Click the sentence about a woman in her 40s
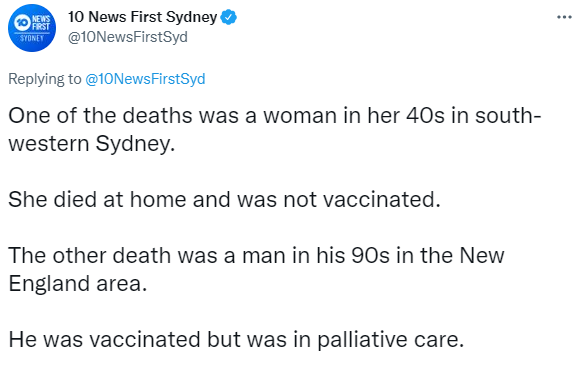 click(x=275, y=115)
